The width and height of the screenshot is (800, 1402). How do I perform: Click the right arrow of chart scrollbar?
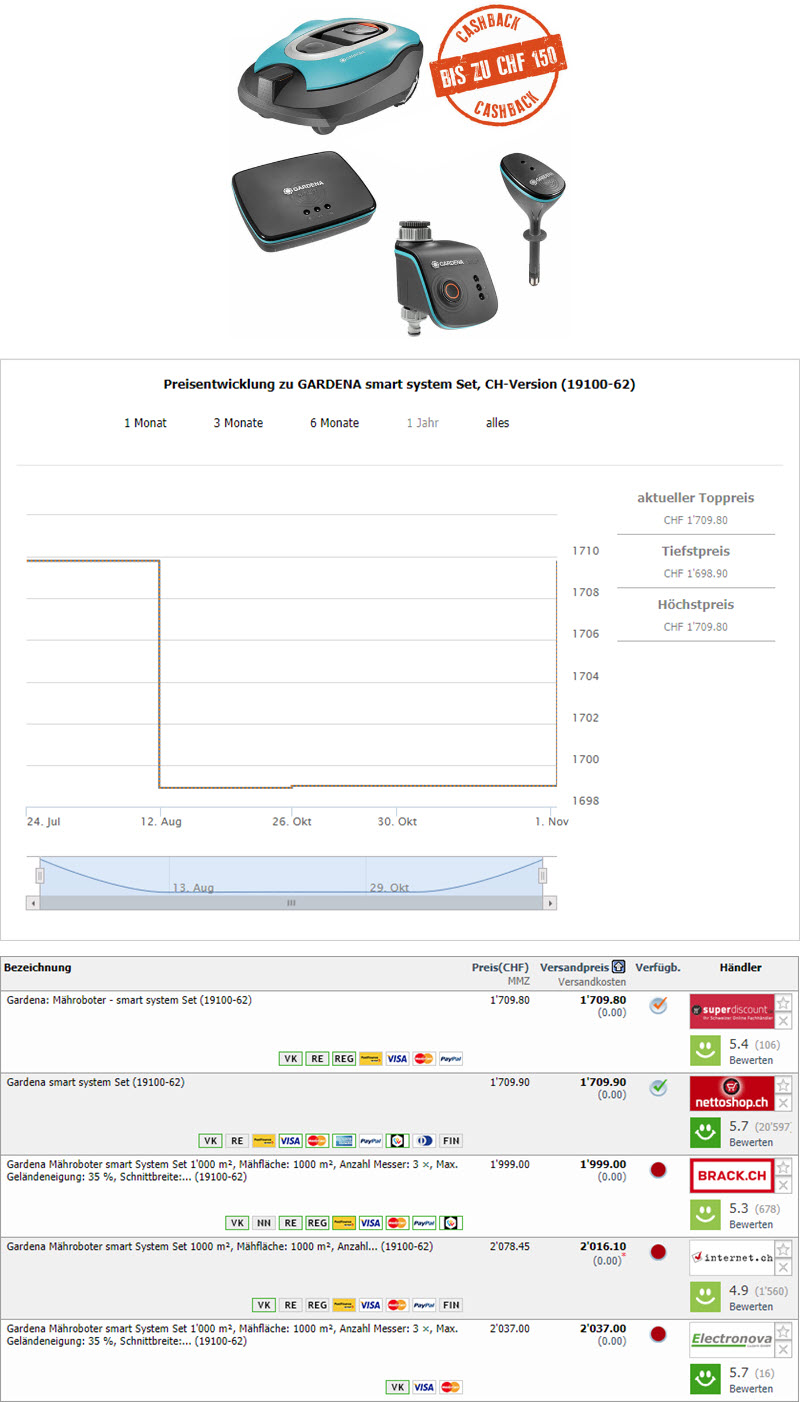click(x=550, y=902)
